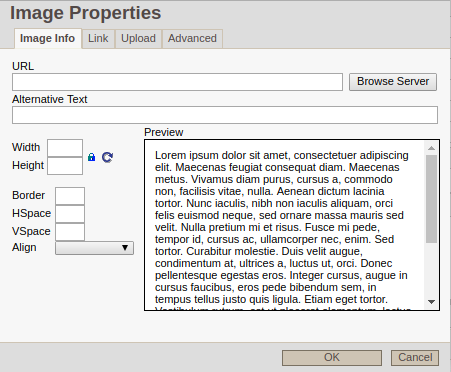Open the Advanced tab
Image resolution: width=451 pixels, height=372 pixels.
[x=192, y=38]
